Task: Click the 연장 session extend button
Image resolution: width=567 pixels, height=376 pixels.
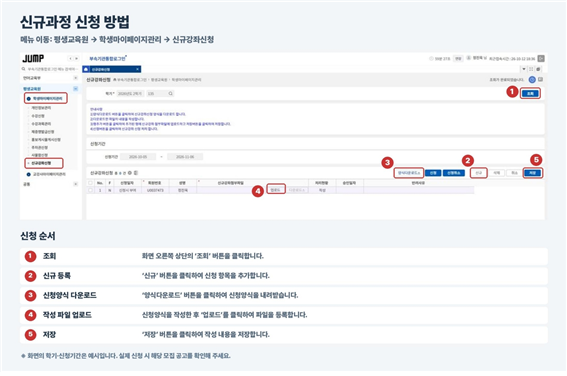Action: [x=458, y=59]
